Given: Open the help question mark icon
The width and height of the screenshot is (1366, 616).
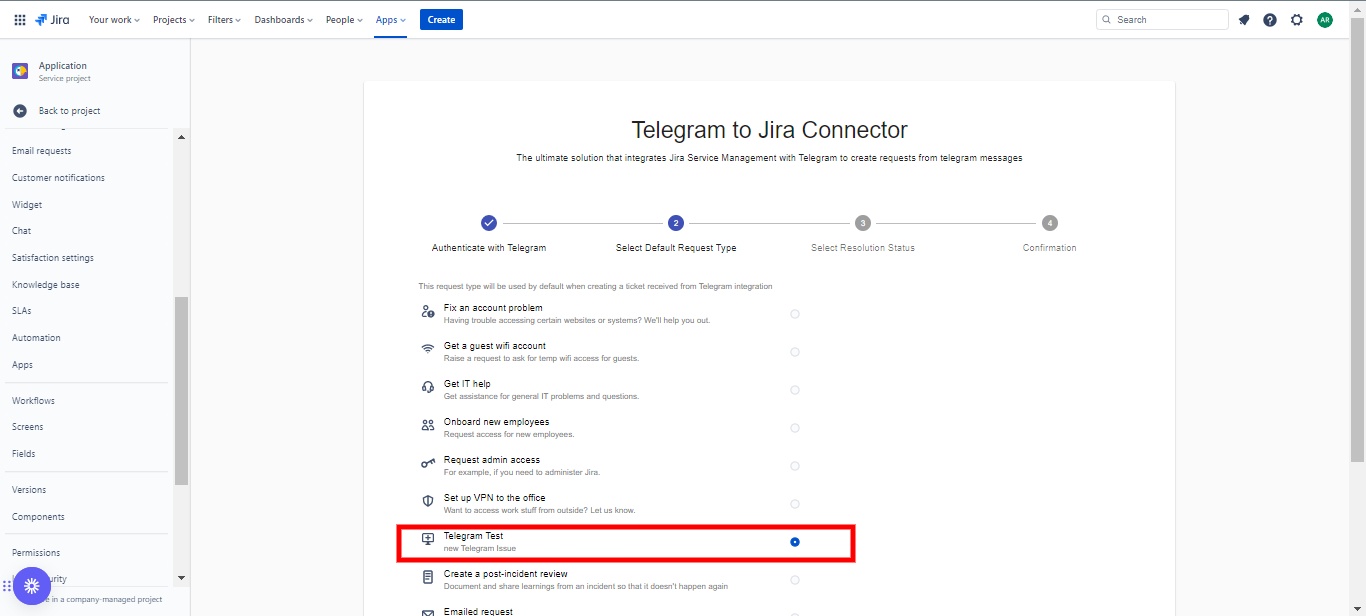Looking at the screenshot, I should pos(1270,20).
